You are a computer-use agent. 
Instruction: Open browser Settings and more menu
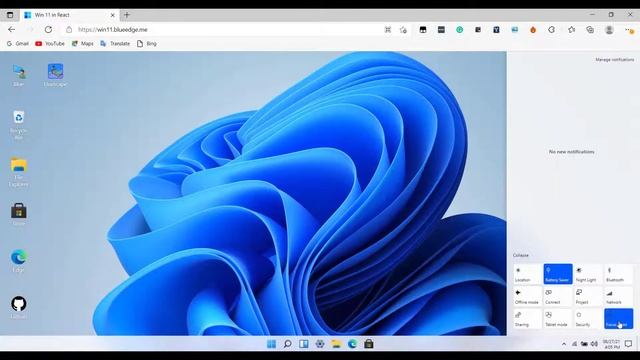629,29
